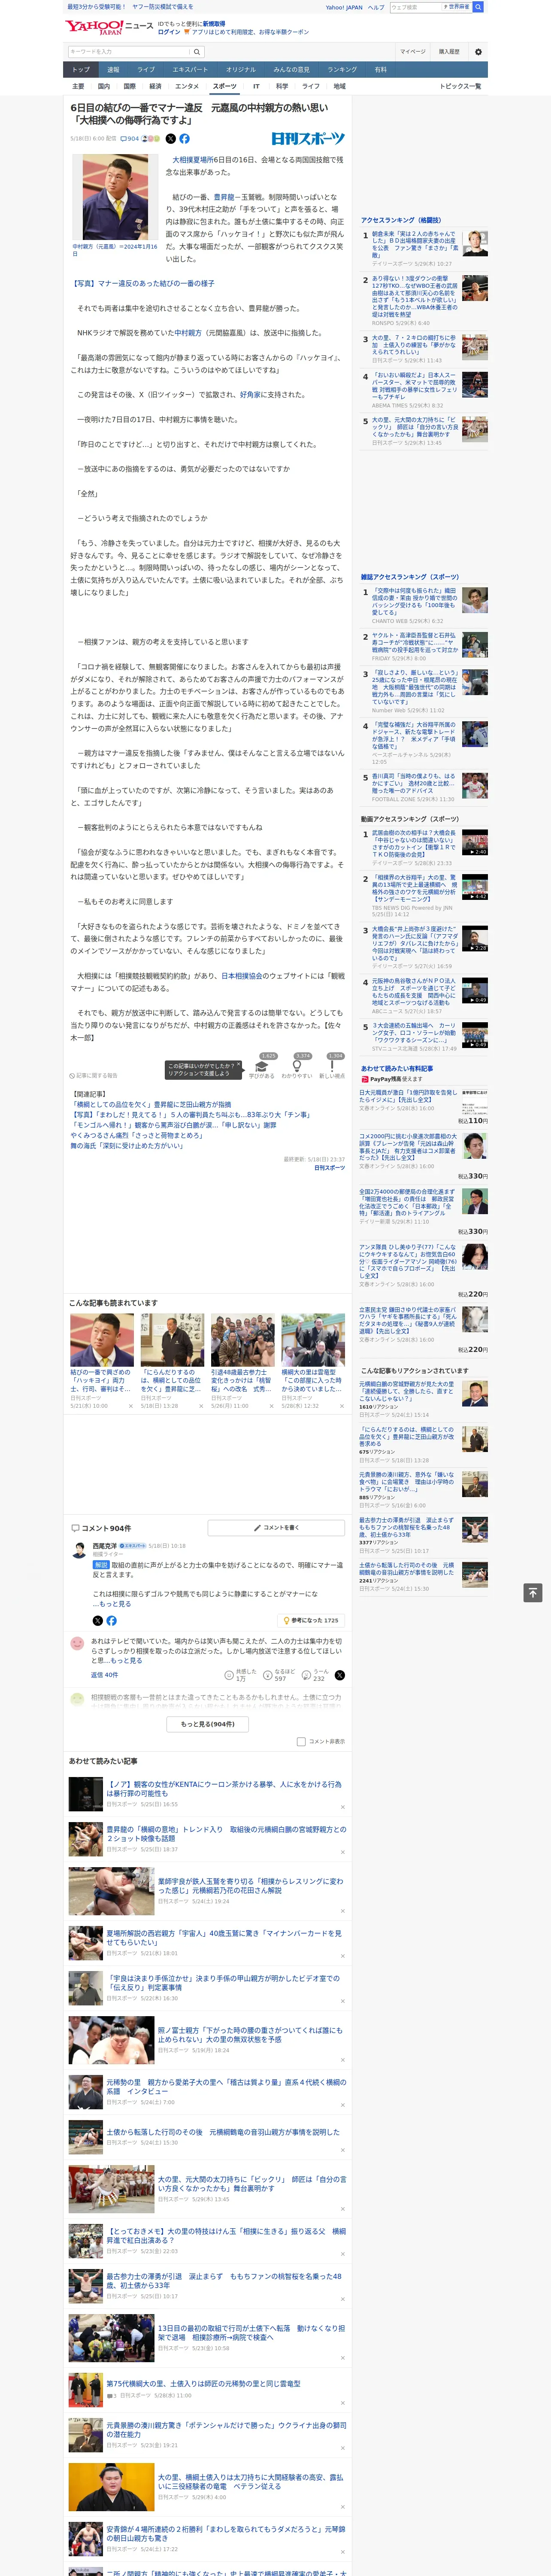Click the ヘルプ link in header
The width and height of the screenshot is (551, 2576).
tap(376, 7)
